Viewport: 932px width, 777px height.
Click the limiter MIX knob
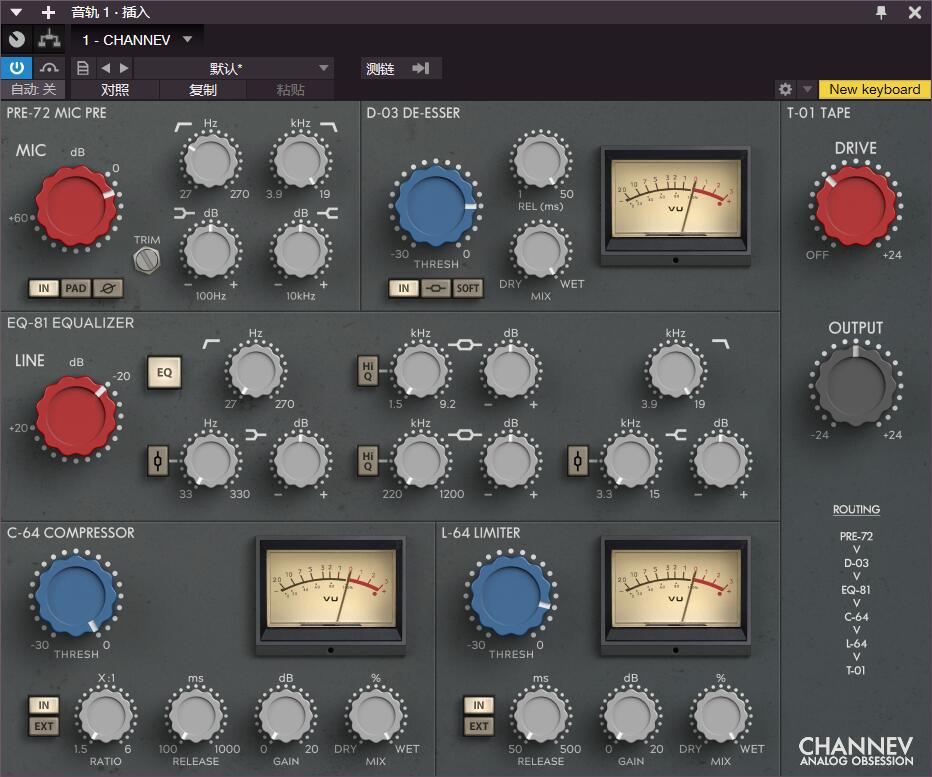tap(721, 715)
